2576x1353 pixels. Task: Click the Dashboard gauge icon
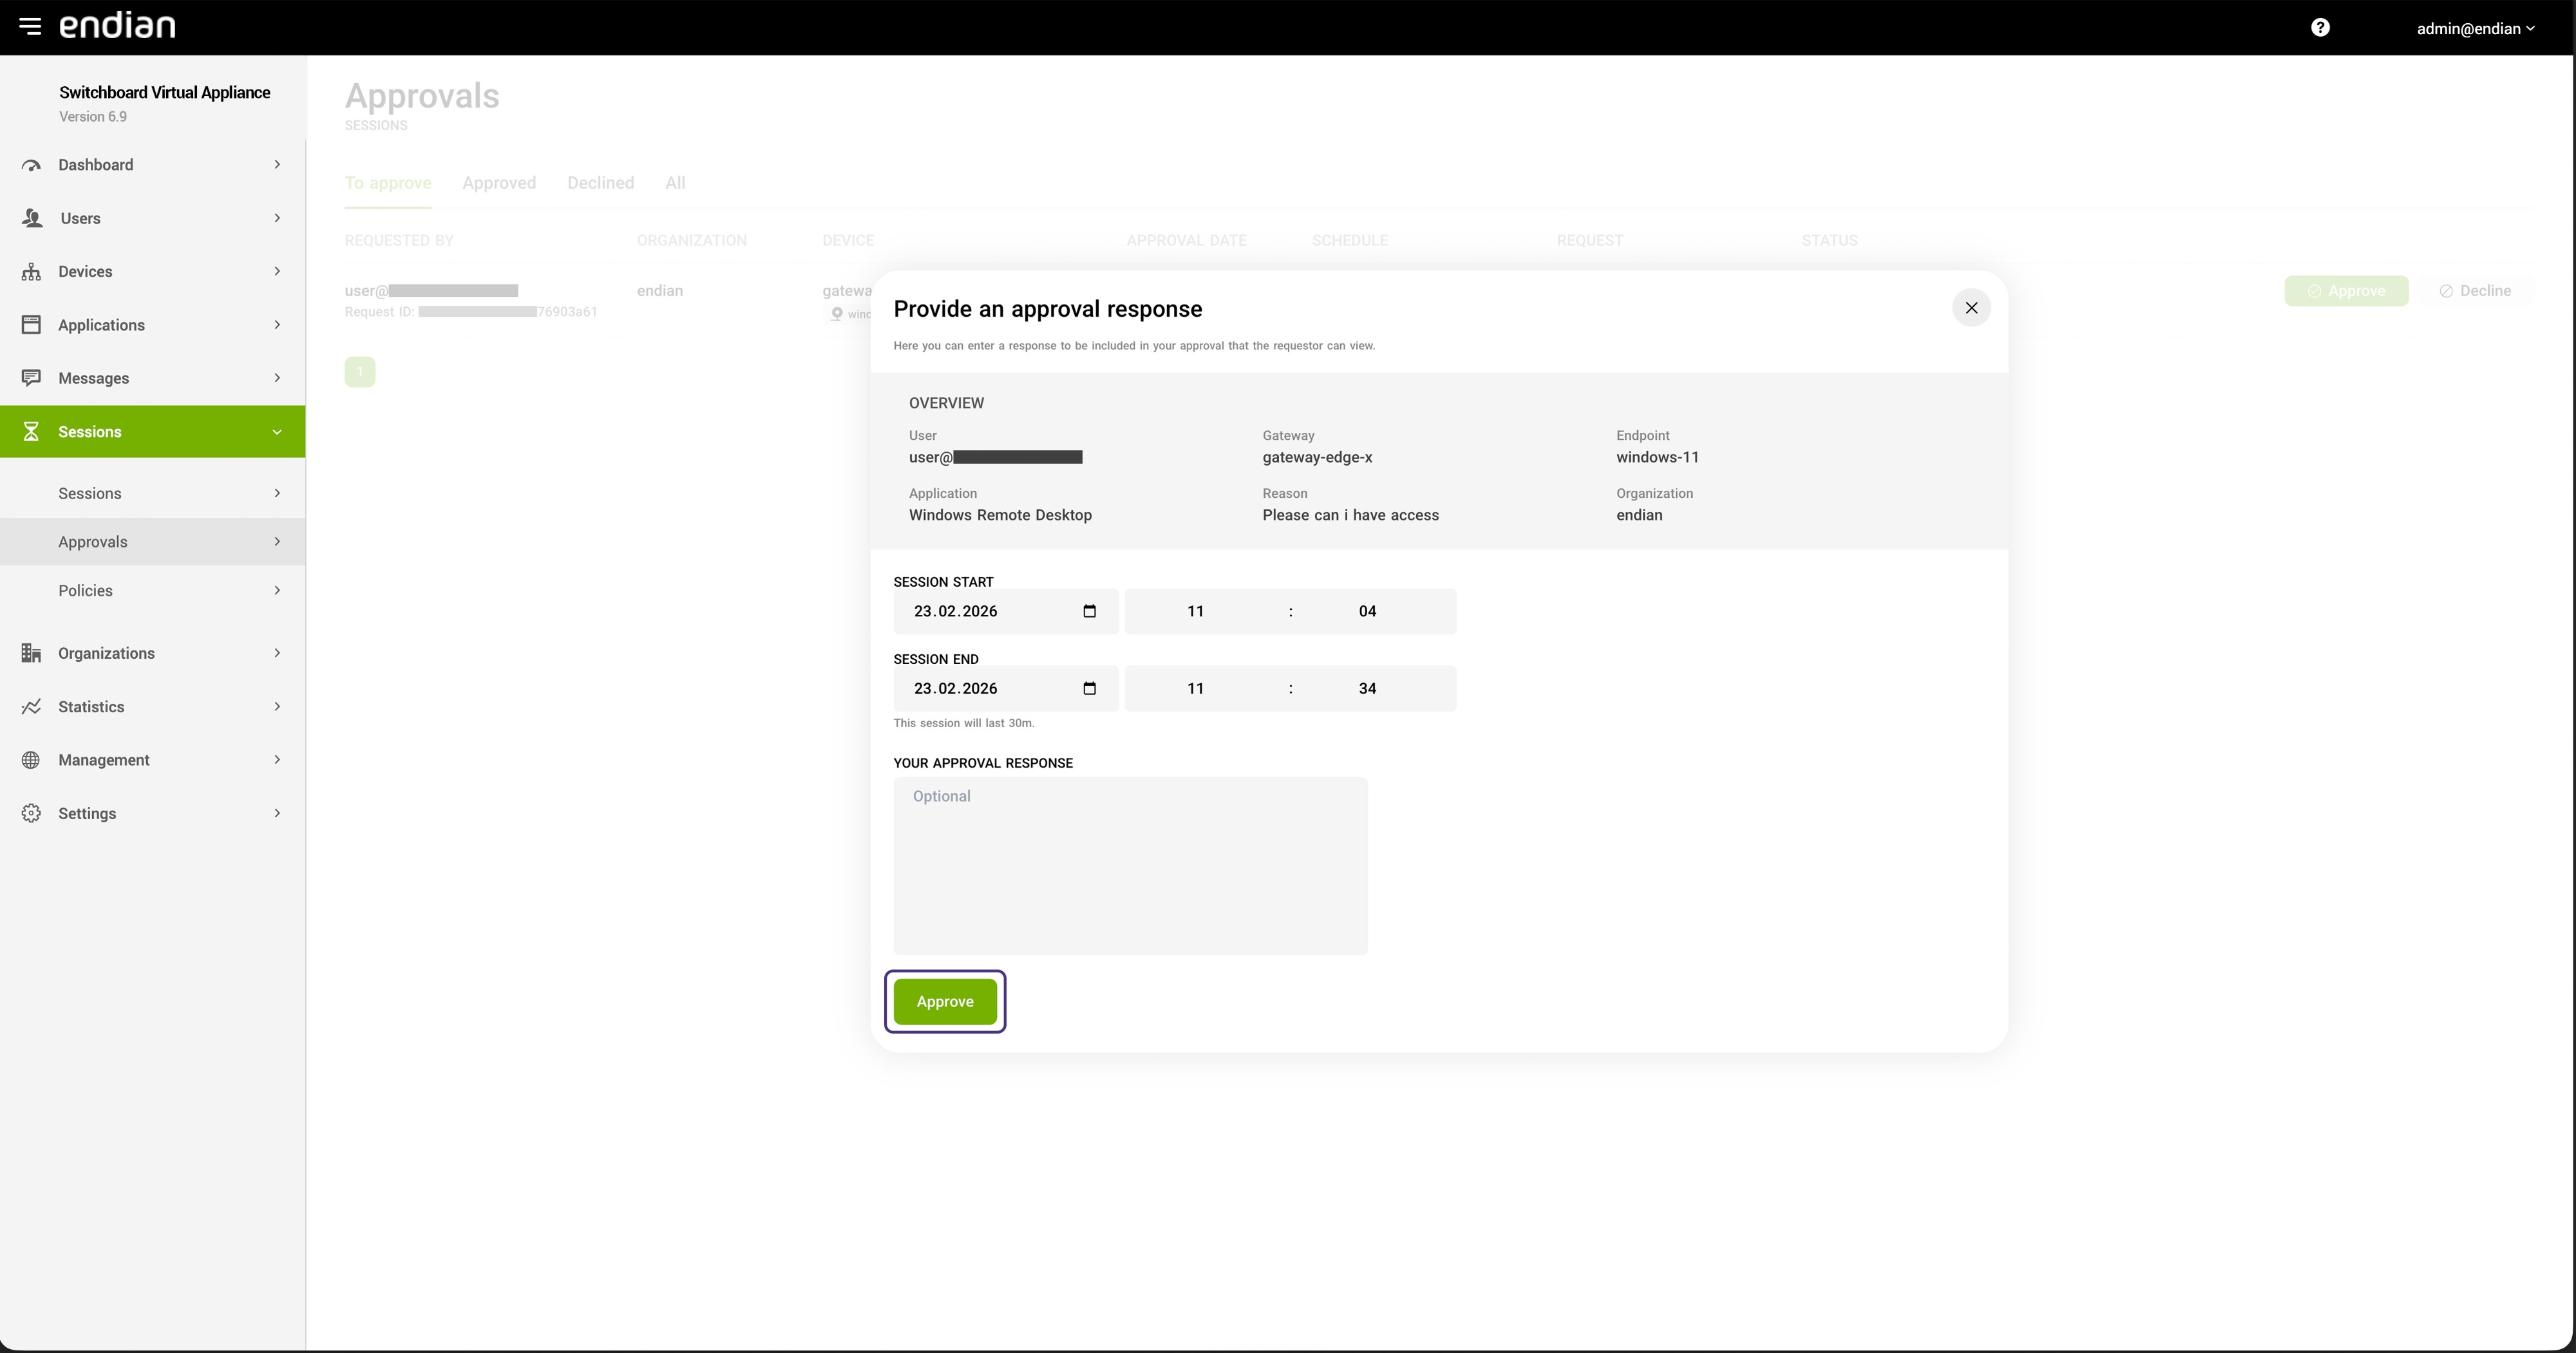tap(31, 165)
